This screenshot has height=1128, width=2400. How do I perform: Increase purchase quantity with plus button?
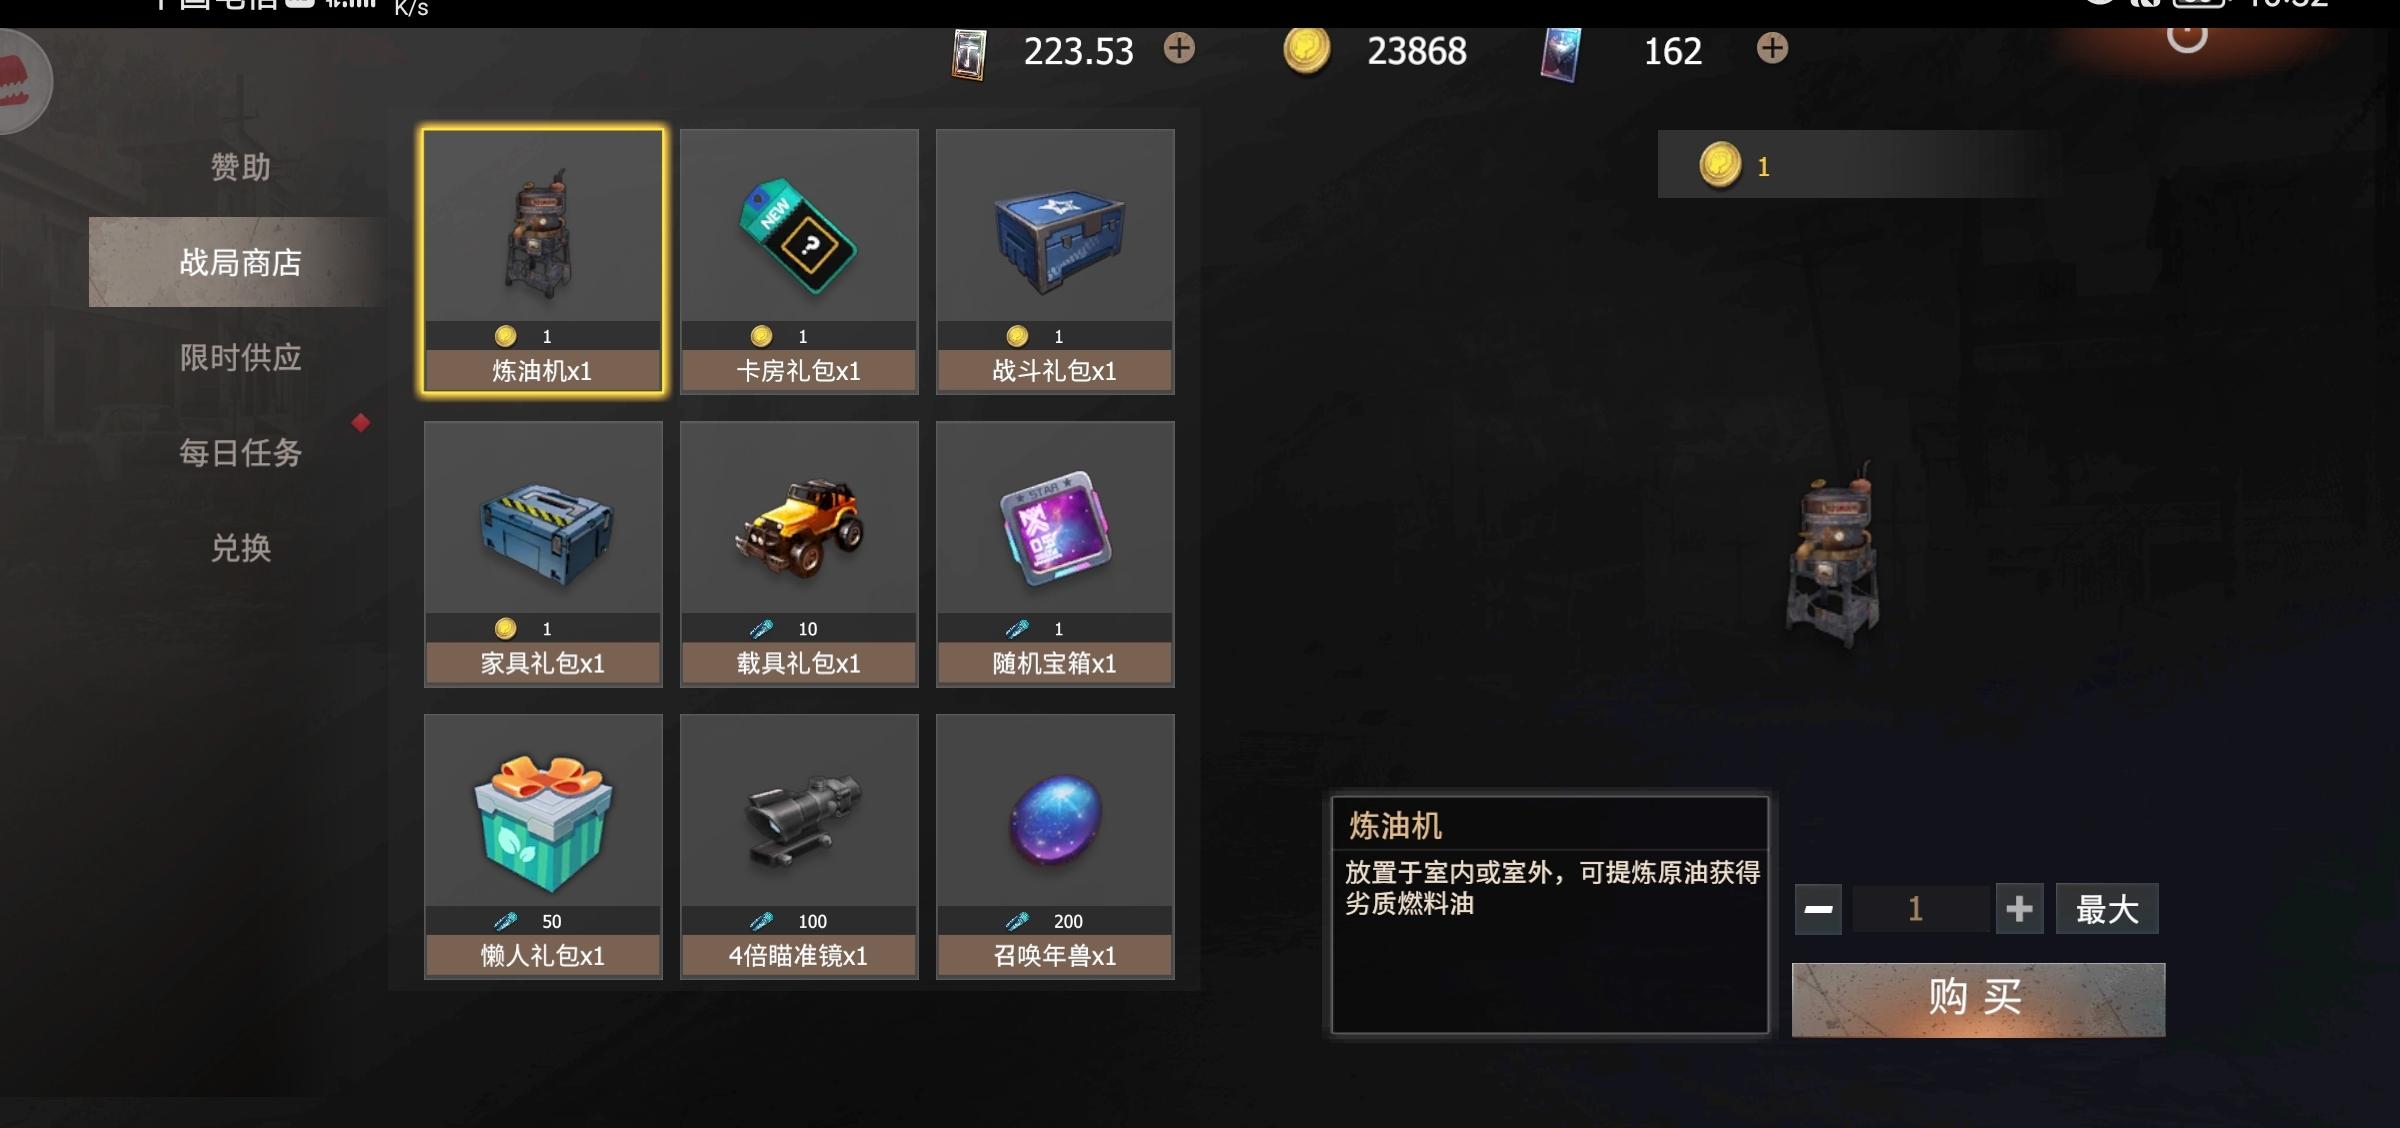[x=2019, y=909]
